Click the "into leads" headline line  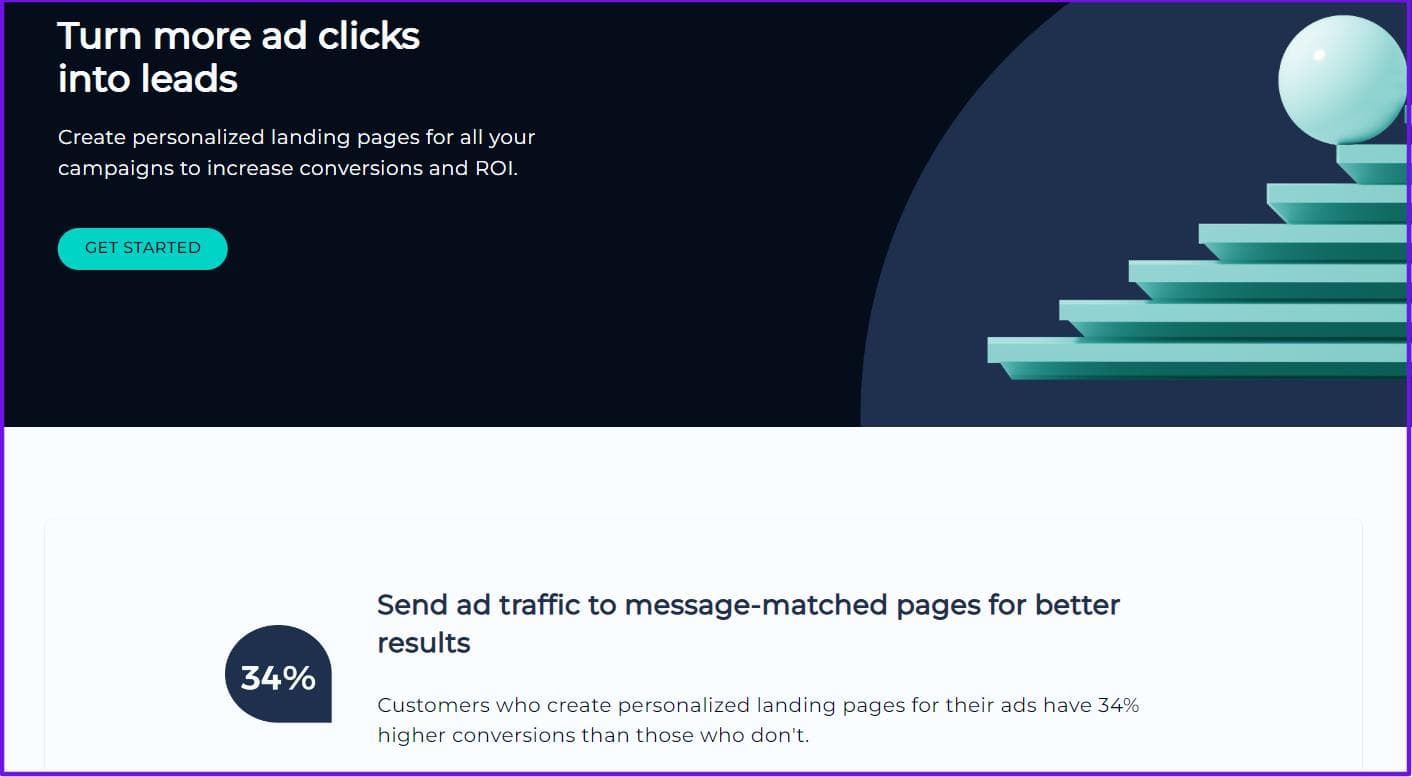click(147, 78)
